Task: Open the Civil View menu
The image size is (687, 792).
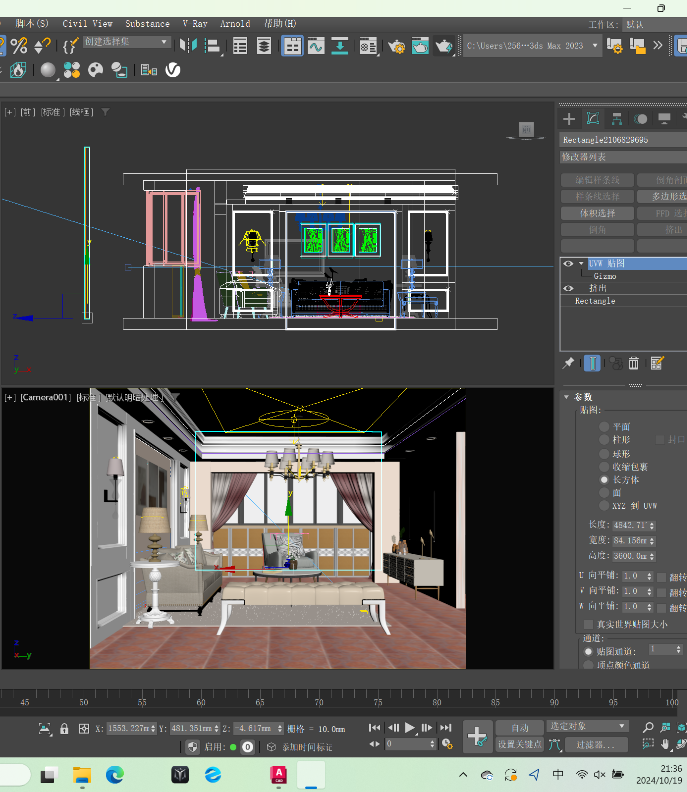Action: coord(88,23)
